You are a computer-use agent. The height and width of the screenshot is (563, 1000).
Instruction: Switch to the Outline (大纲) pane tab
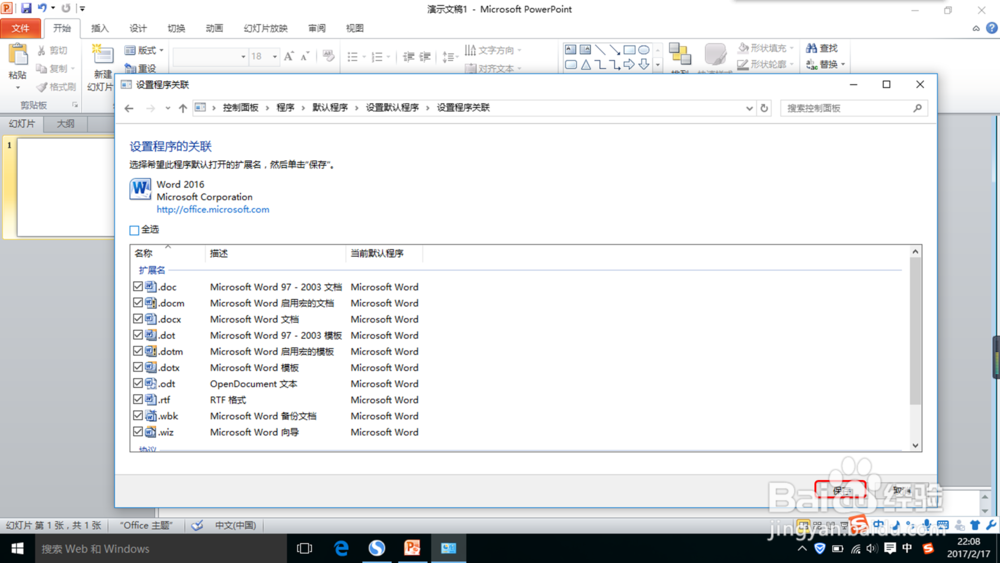[x=66, y=124]
